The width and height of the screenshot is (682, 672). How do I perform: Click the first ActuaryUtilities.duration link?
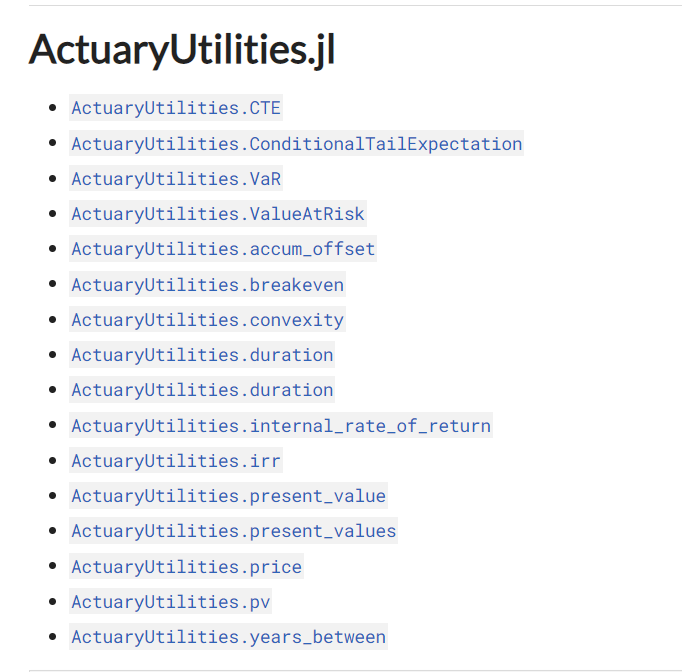point(202,355)
